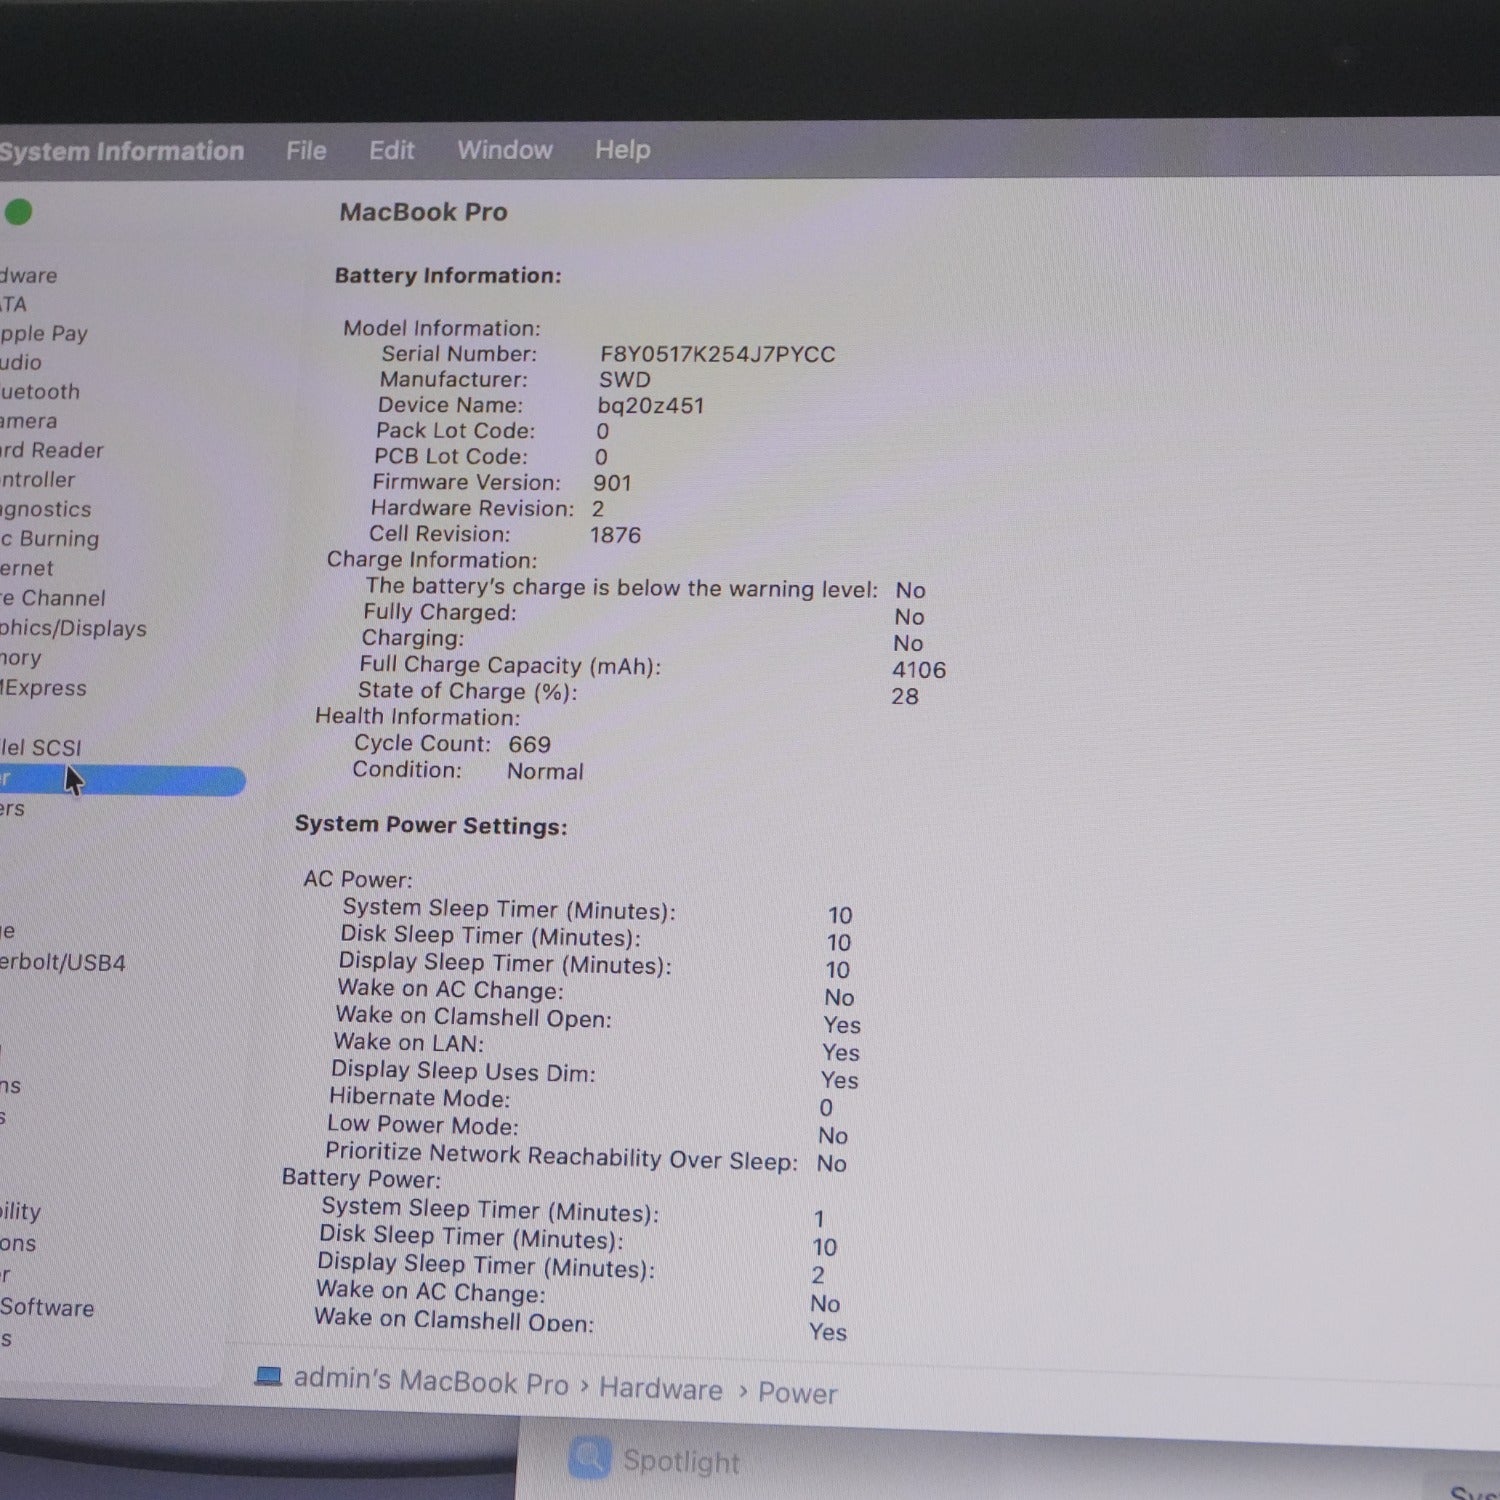Select Thunderbolt/USB4 in the sidebar
This screenshot has width=1500, height=1500.
63,963
